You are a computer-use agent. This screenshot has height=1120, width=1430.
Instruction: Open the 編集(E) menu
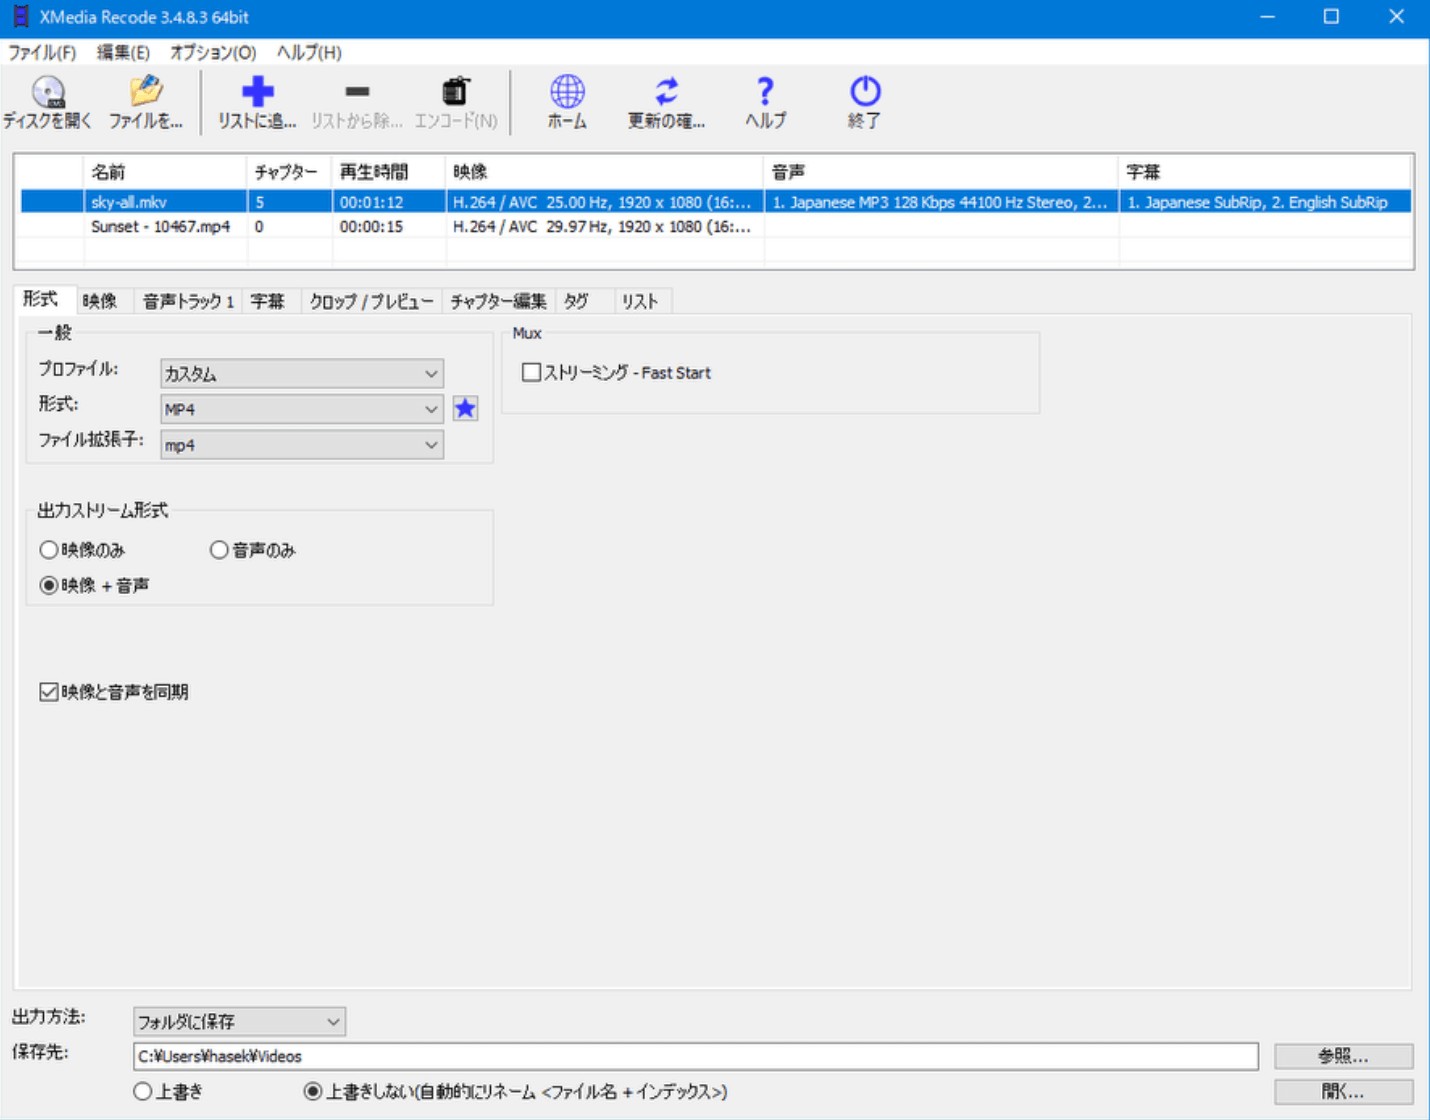point(123,52)
